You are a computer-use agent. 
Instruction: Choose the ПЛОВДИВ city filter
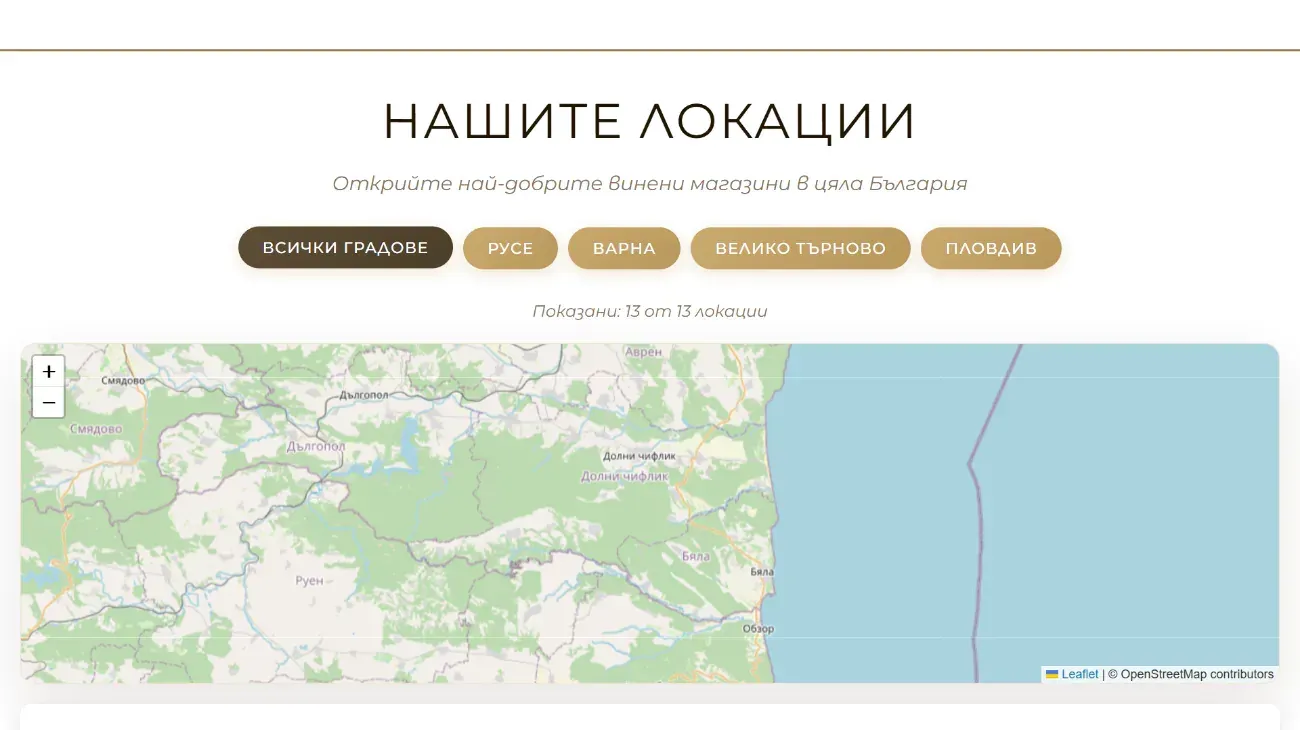[991, 248]
